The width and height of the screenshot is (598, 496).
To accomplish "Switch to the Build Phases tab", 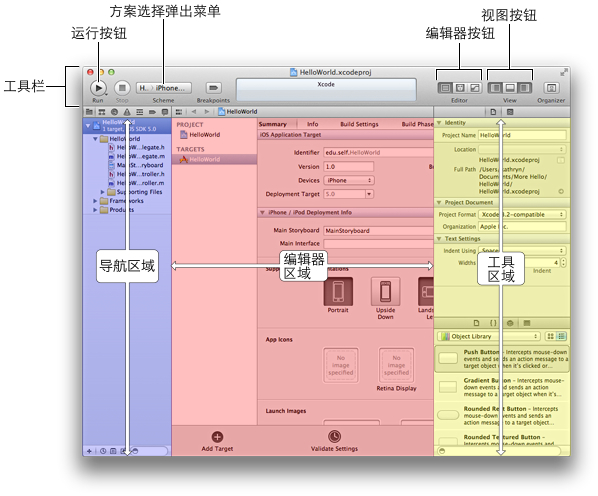I will pos(417,124).
